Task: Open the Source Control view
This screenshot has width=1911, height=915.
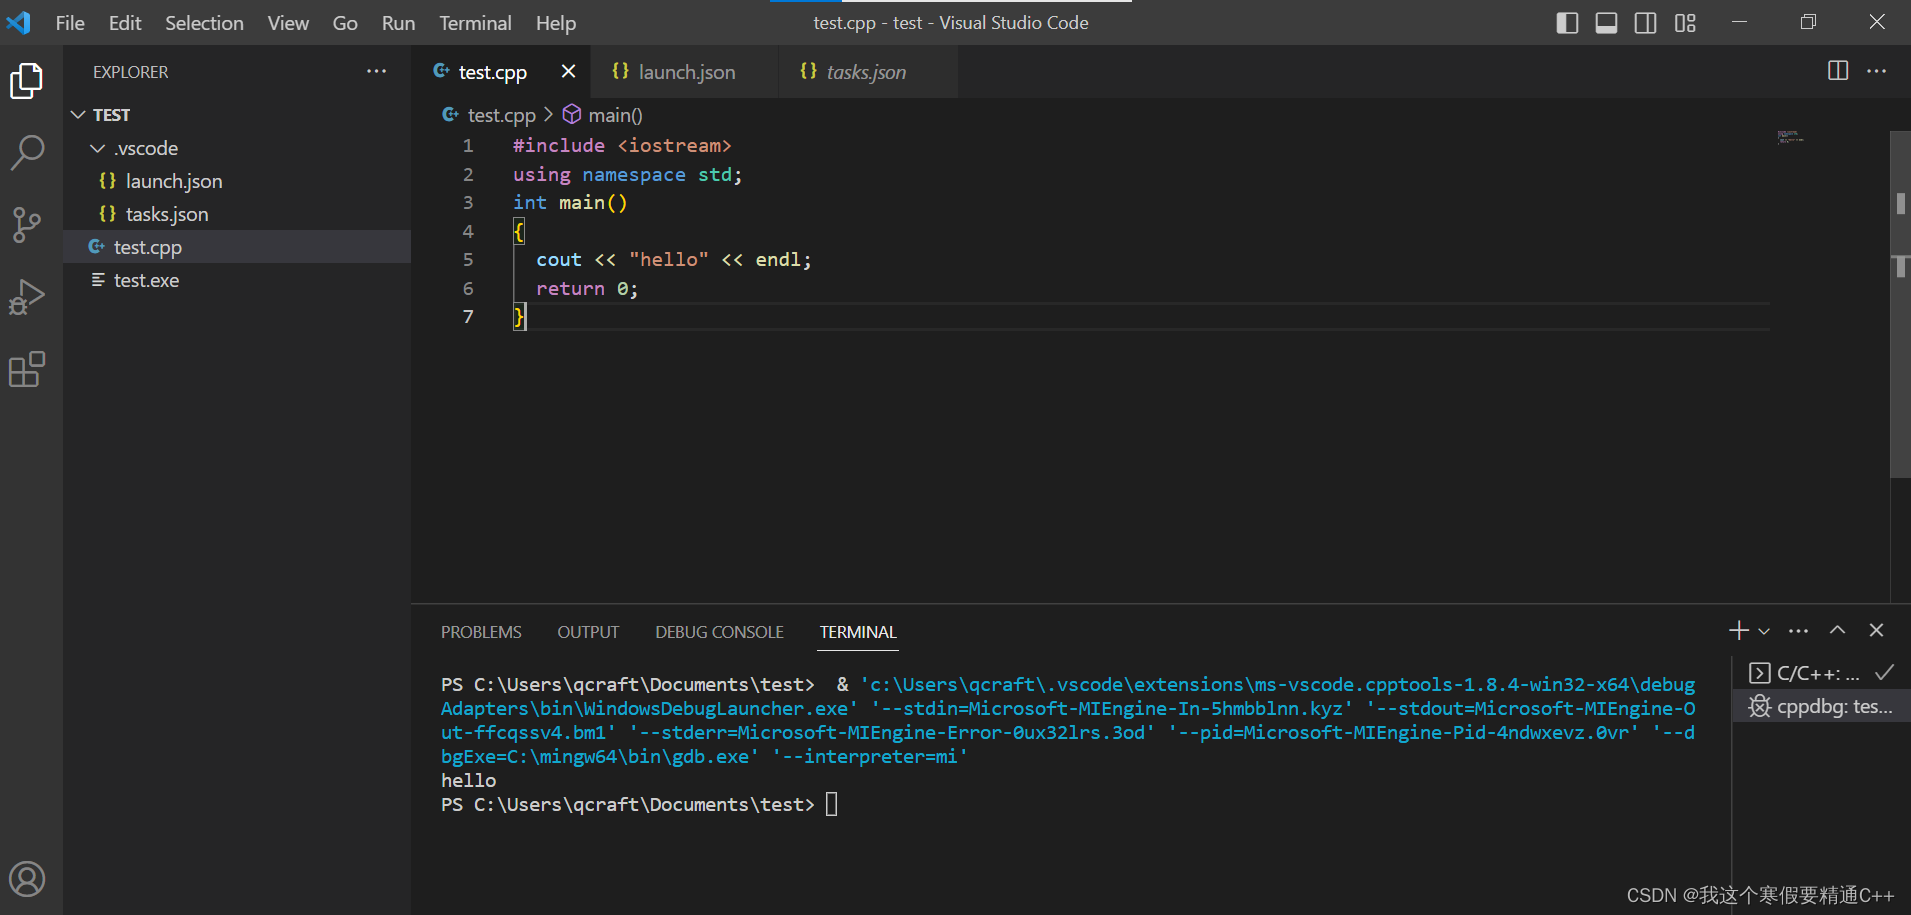Action: [x=27, y=225]
